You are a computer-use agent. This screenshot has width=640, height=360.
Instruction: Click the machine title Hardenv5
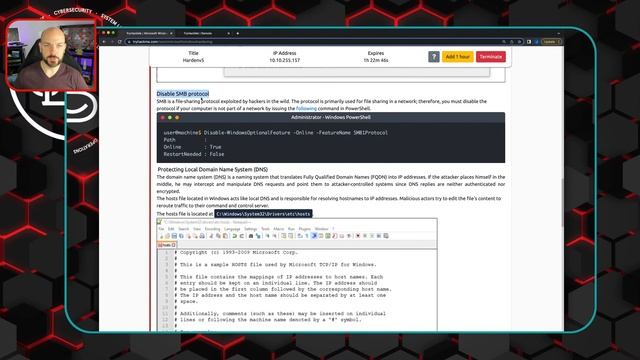pos(193,60)
